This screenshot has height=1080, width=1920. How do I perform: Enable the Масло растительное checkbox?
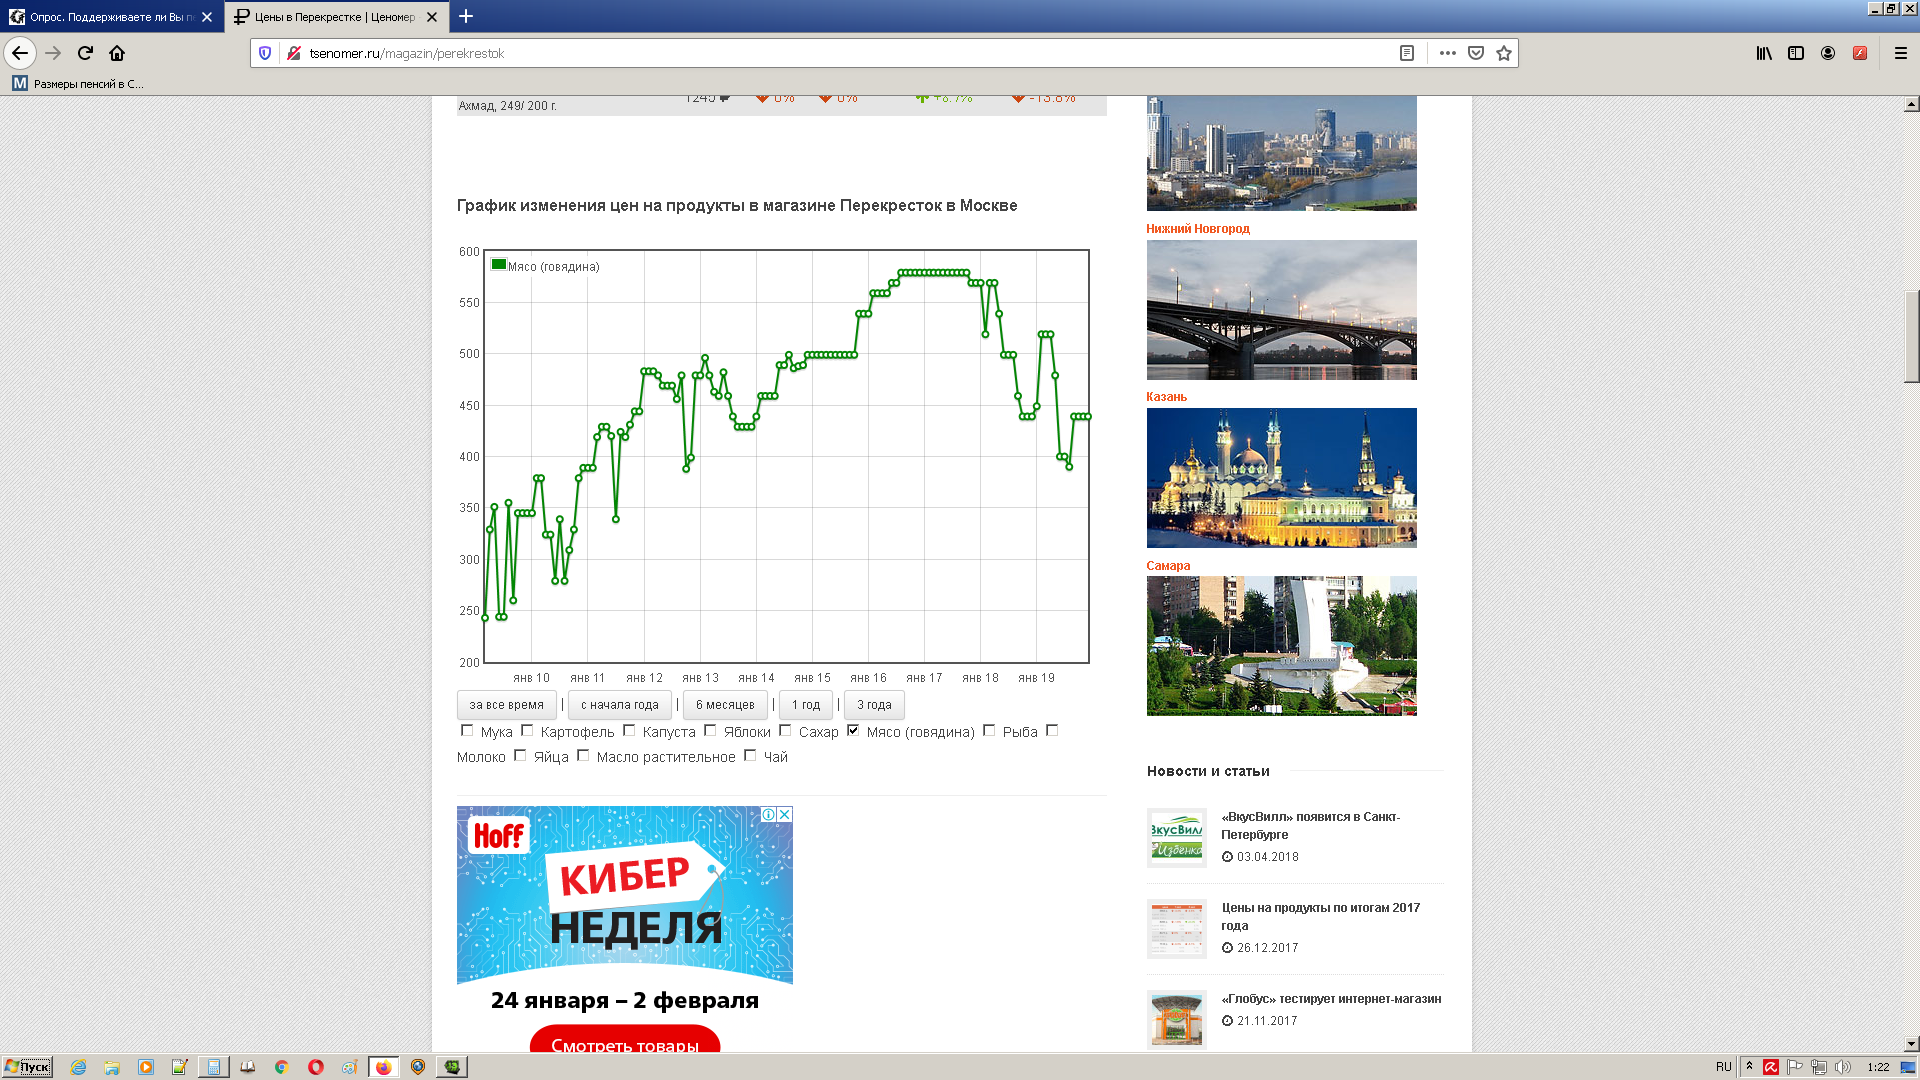(583, 755)
